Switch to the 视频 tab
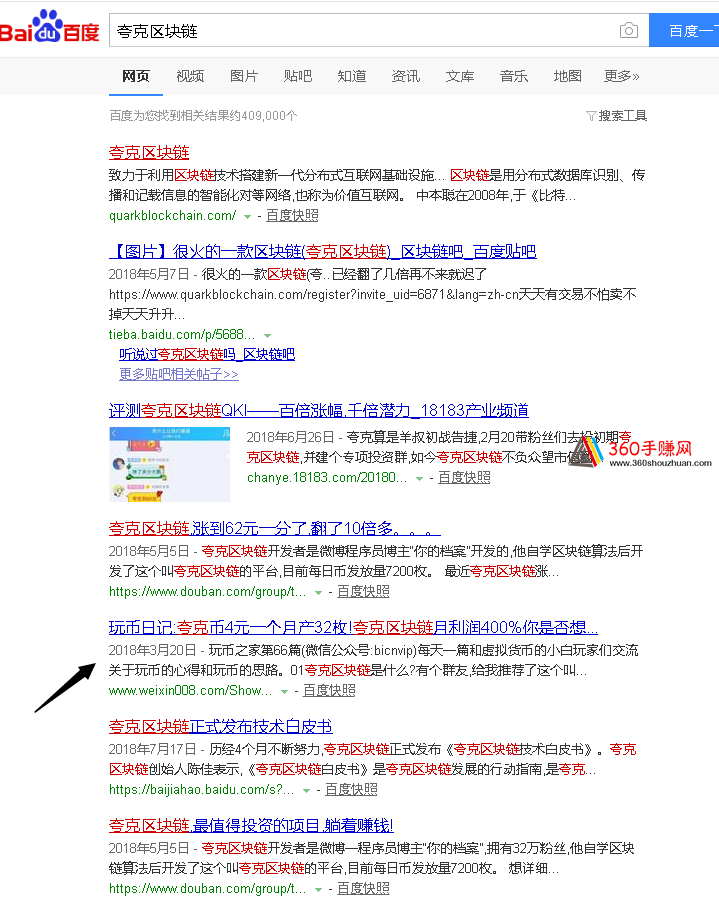This screenshot has height=905, width=719. [x=190, y=76]
